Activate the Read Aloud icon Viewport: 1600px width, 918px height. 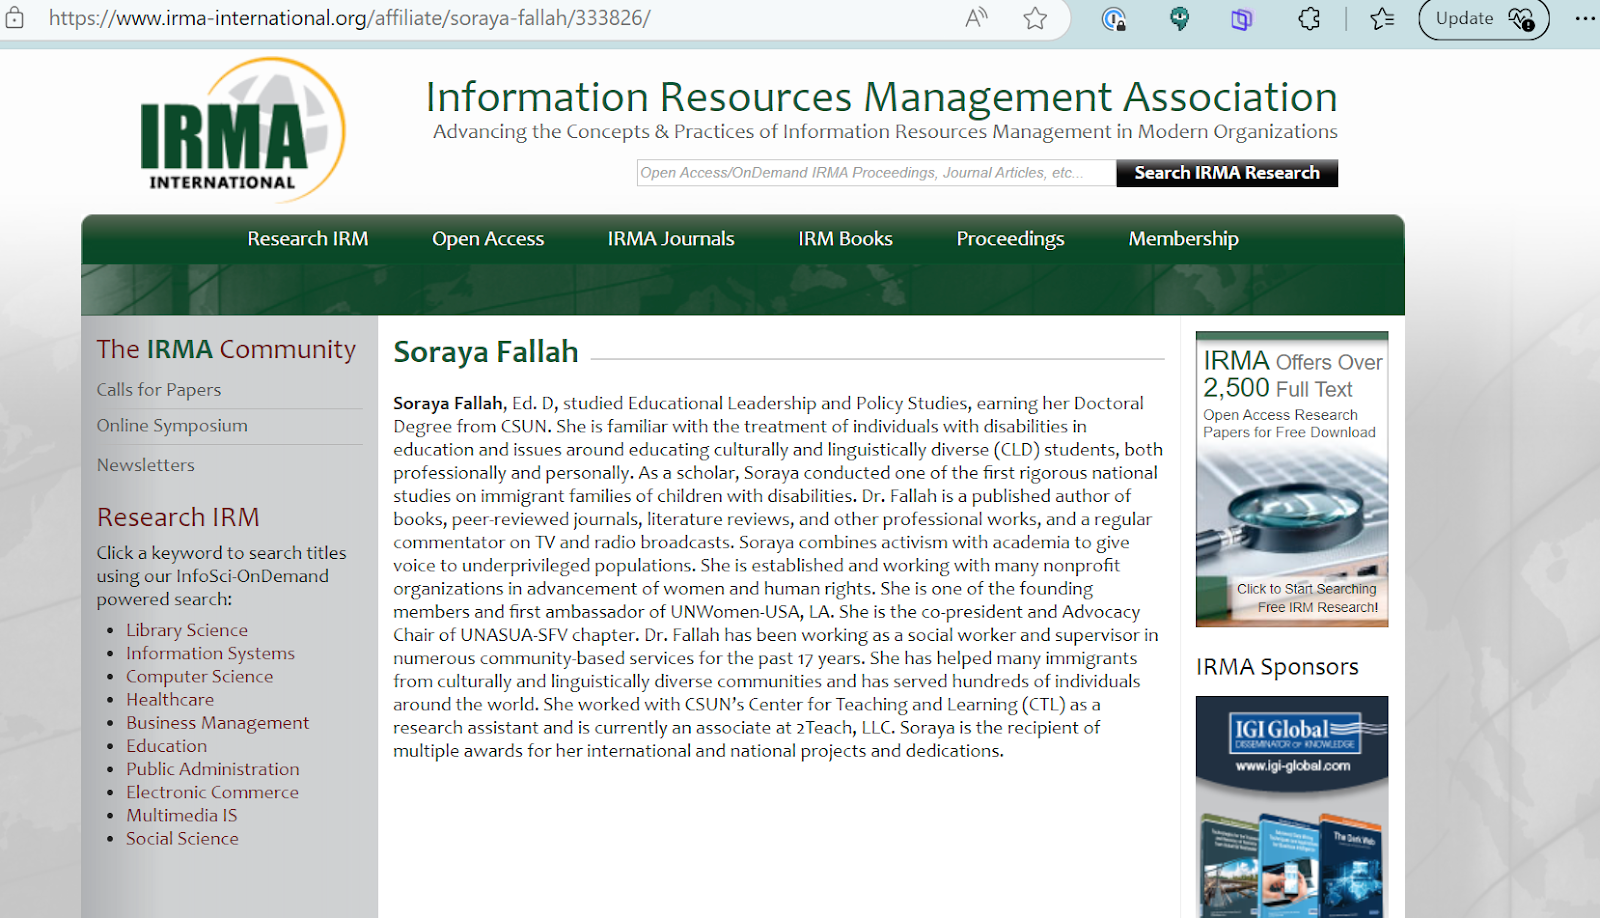(x=976, y=18)
